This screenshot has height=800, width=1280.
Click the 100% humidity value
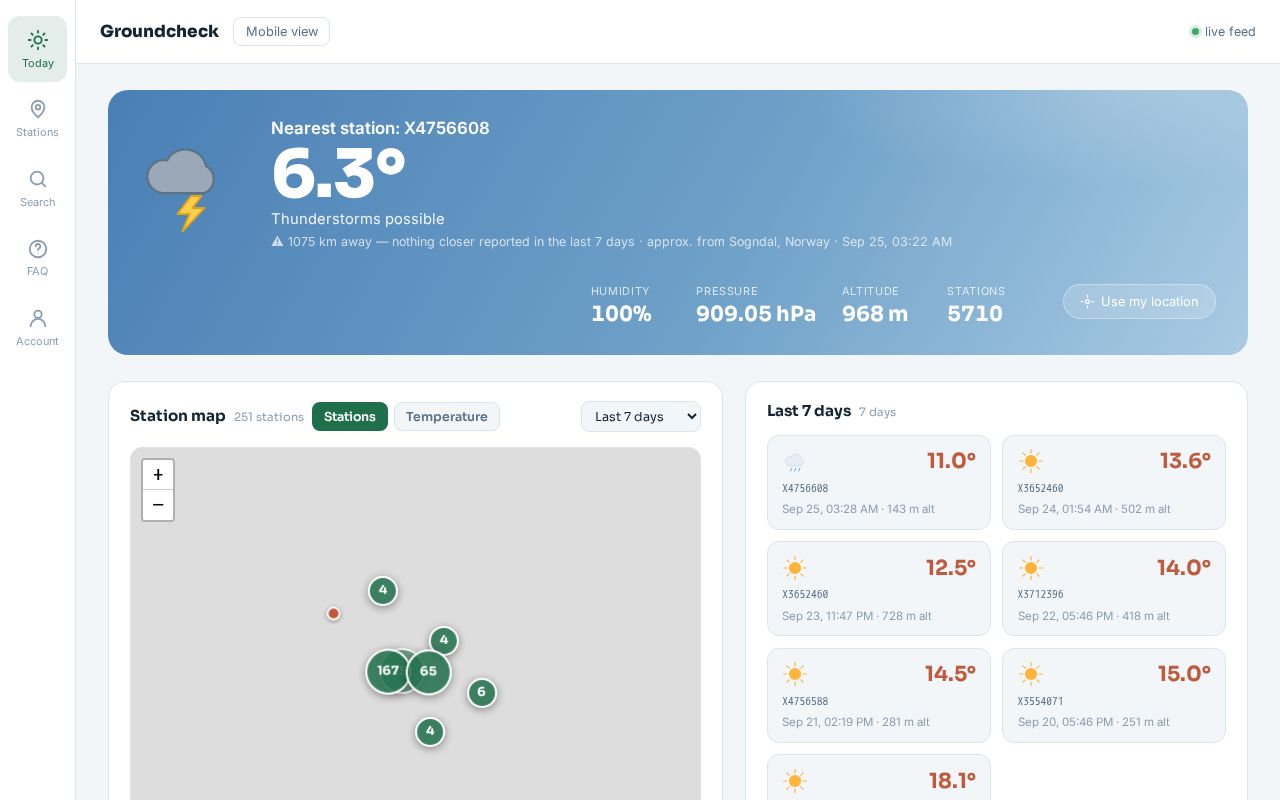click(x=621, y=314)
